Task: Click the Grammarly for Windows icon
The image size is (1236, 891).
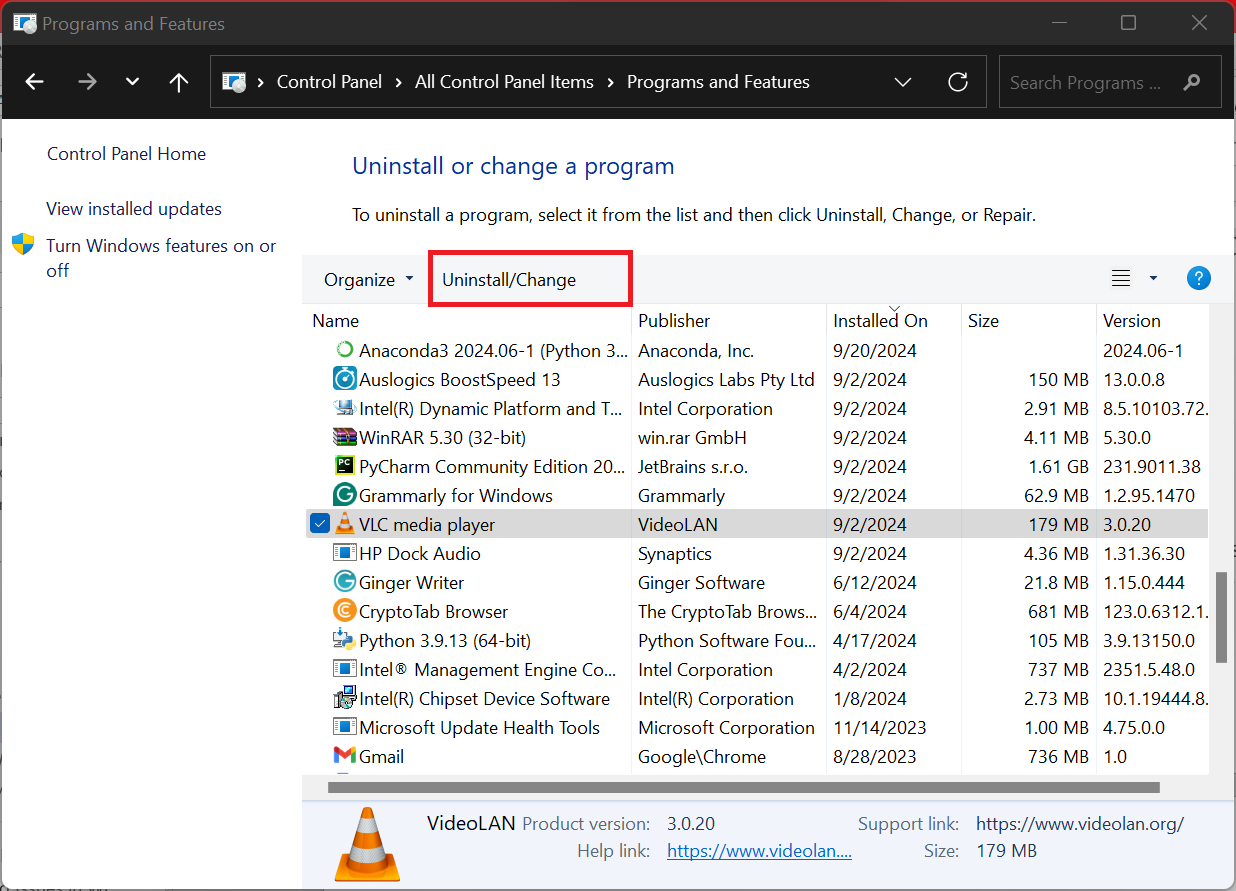Action: (344, 495)
